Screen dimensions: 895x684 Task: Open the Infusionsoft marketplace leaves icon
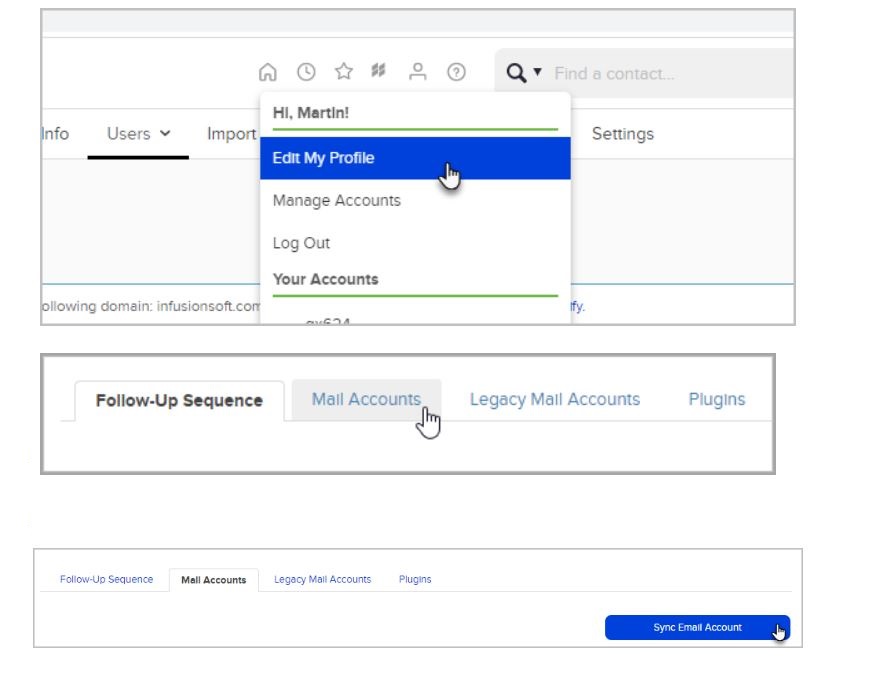point(378,71)
